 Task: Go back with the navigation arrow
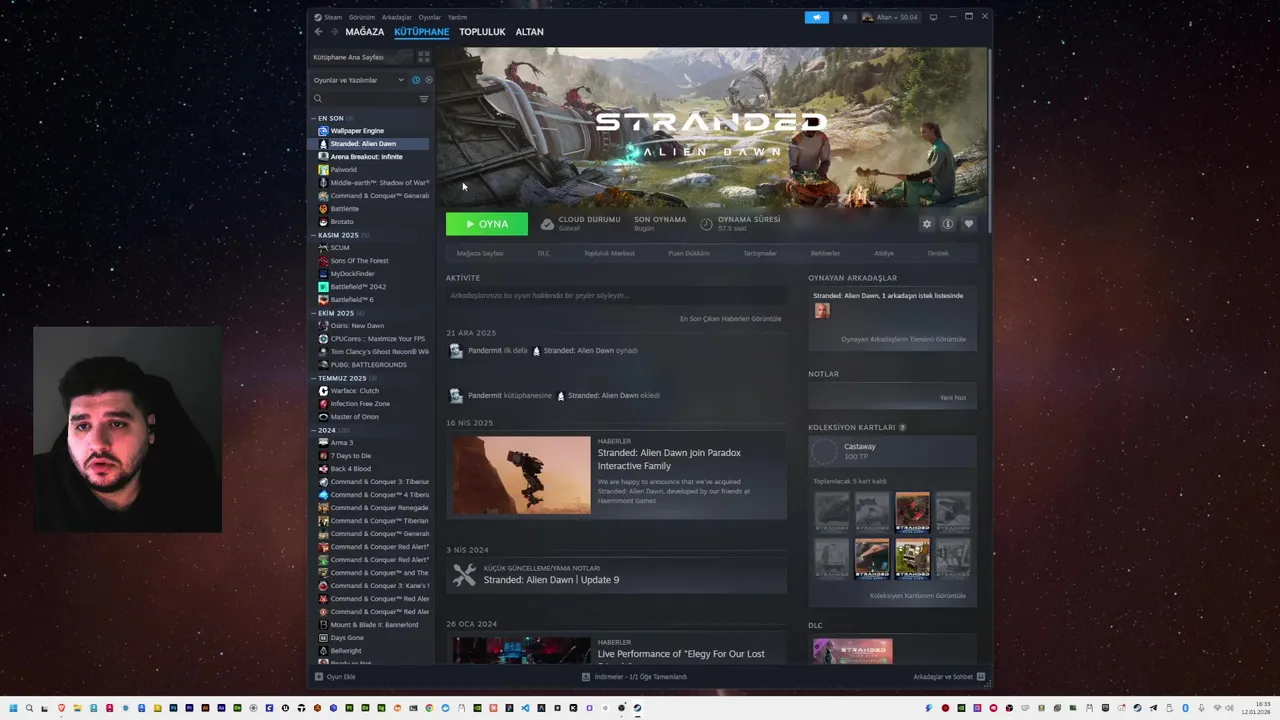tap(319, 32)
